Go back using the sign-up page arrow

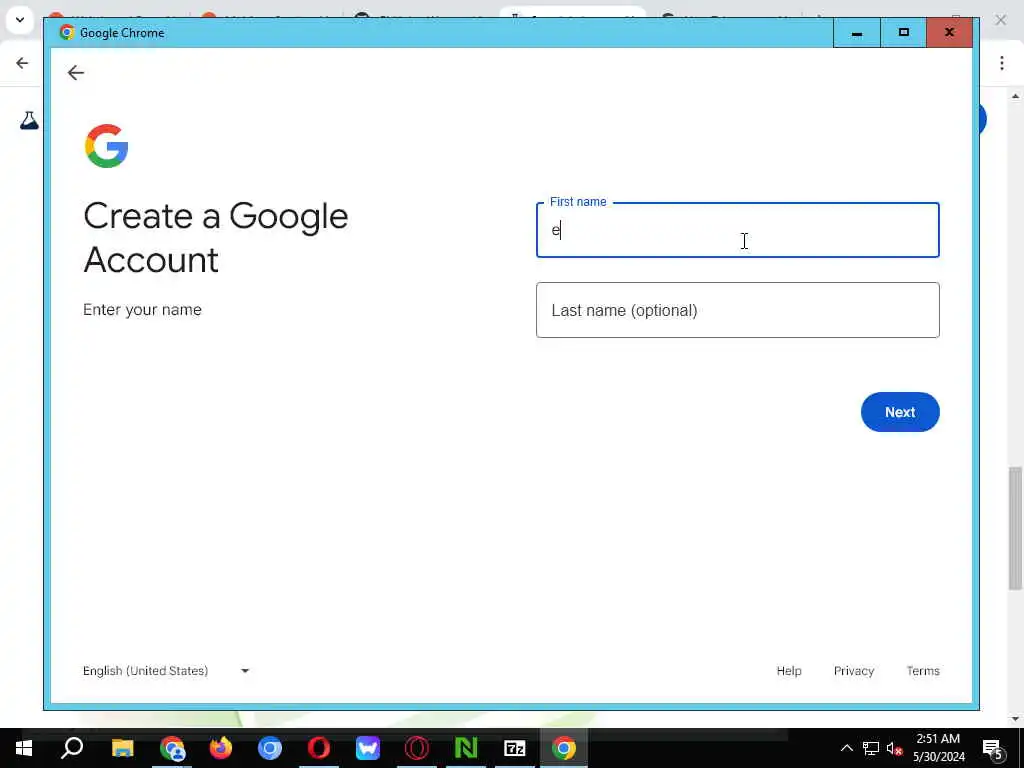tap(76, 72)
